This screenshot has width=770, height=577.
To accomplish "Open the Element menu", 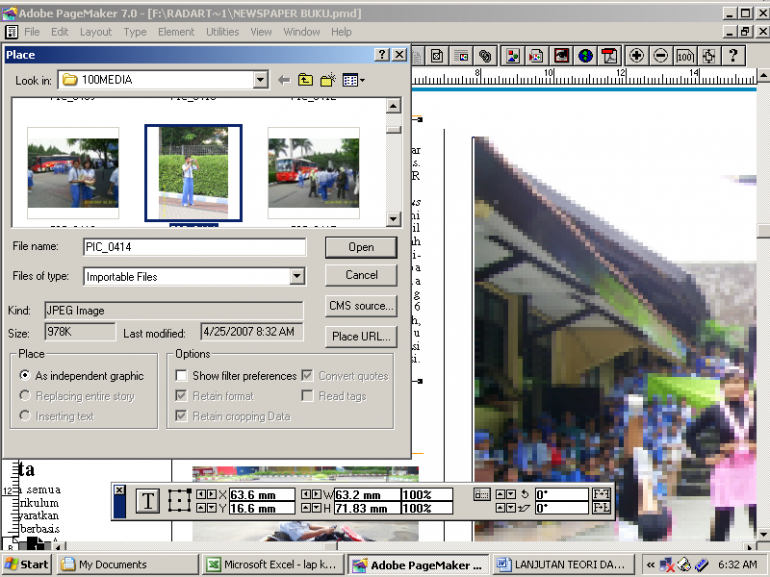I will [176, 32].
